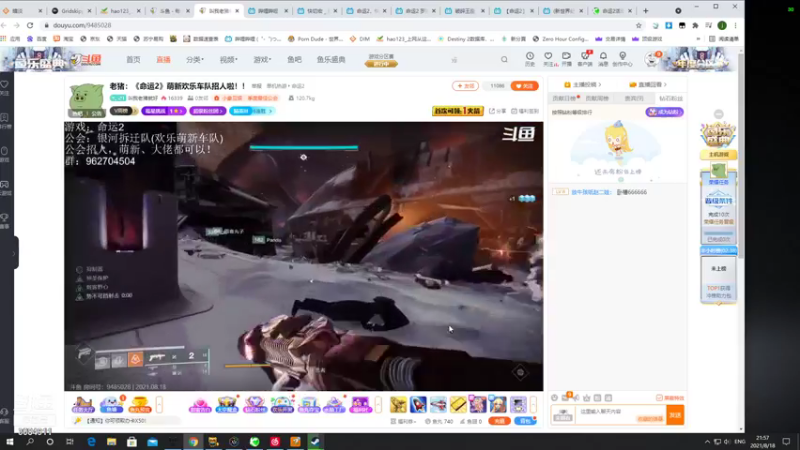
Task: Switch to the Gridskip browser tab
Action: [x=72, y=10]
